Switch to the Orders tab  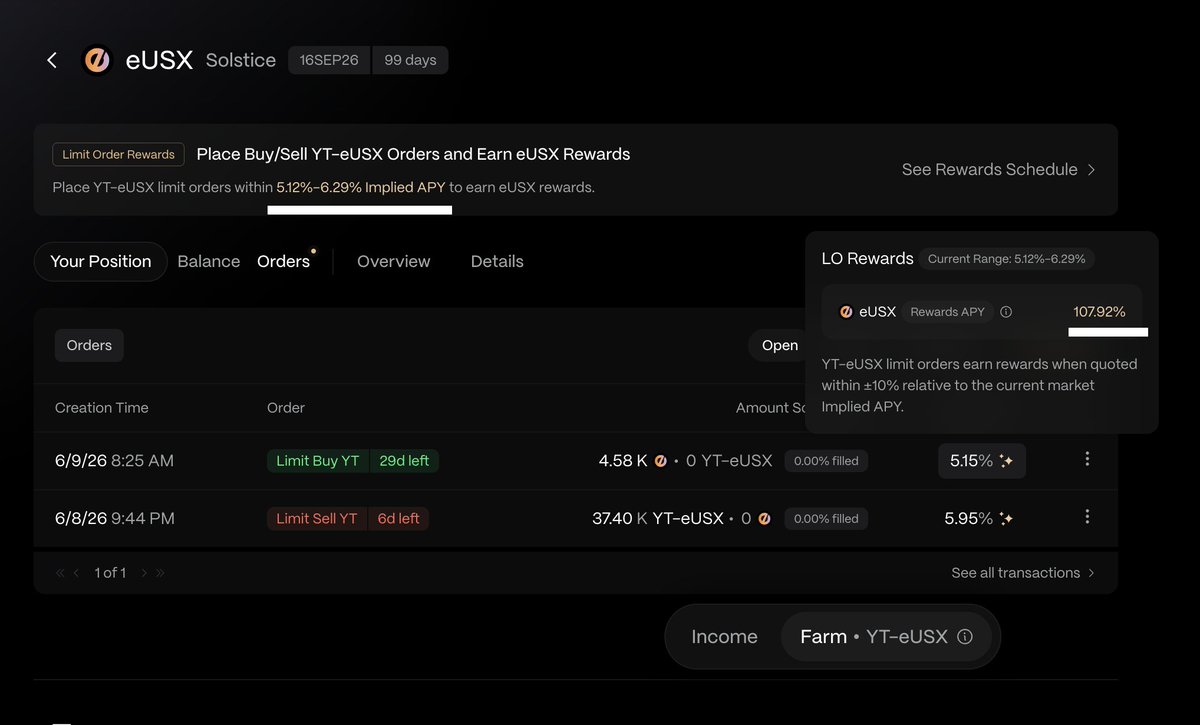284,261
